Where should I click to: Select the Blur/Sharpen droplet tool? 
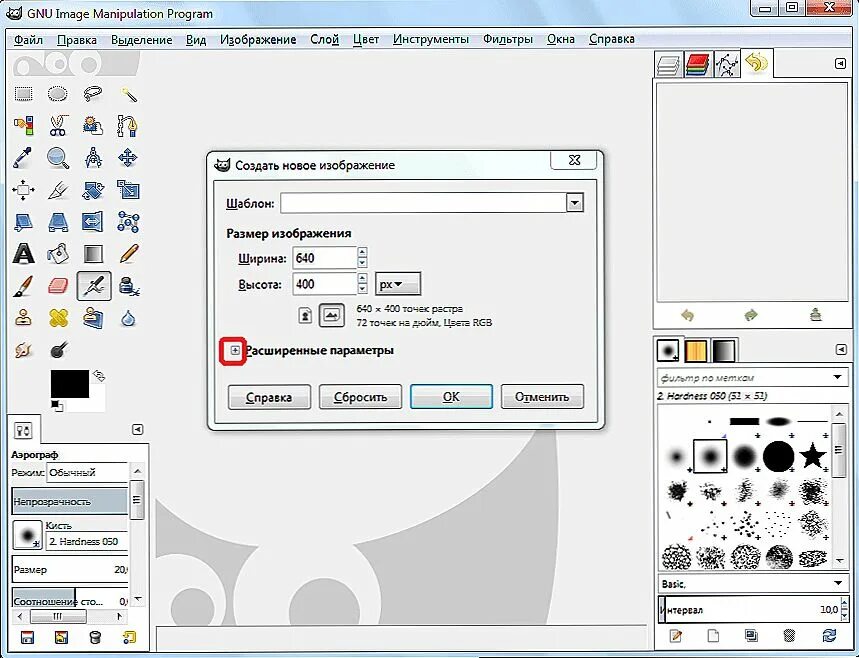point(128,318)
